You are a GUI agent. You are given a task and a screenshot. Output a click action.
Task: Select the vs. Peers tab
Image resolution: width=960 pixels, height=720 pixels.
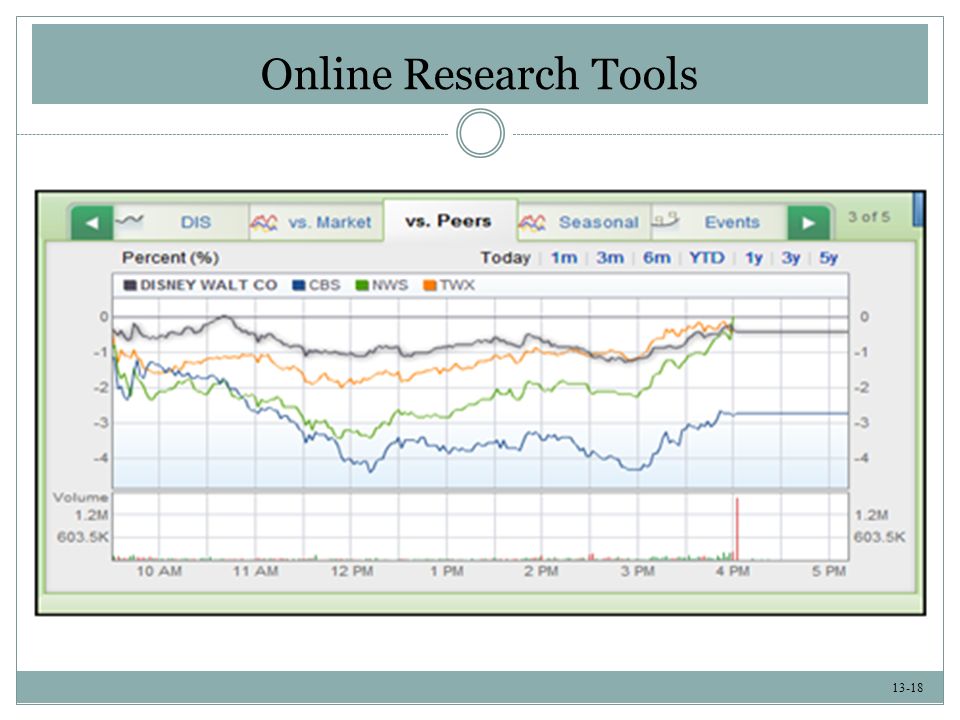click(x=451, y=220)
